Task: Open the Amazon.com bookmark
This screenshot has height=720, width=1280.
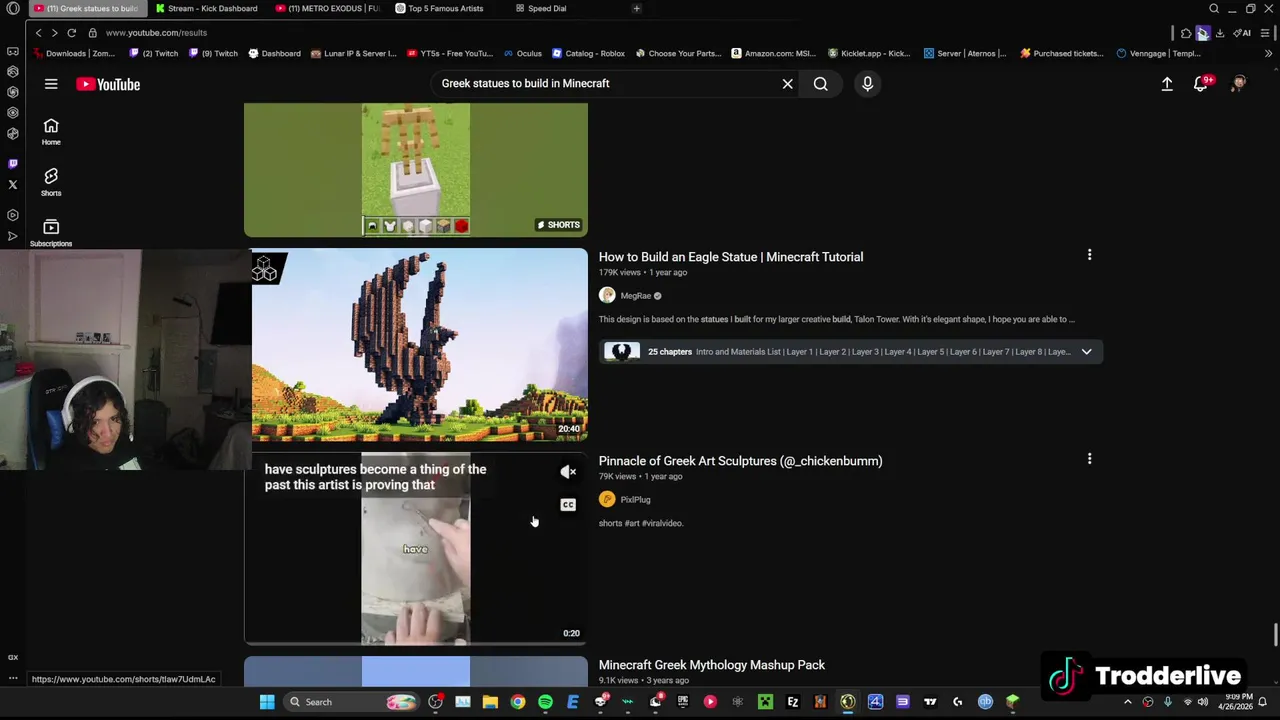Action: [x=774, y=54]
